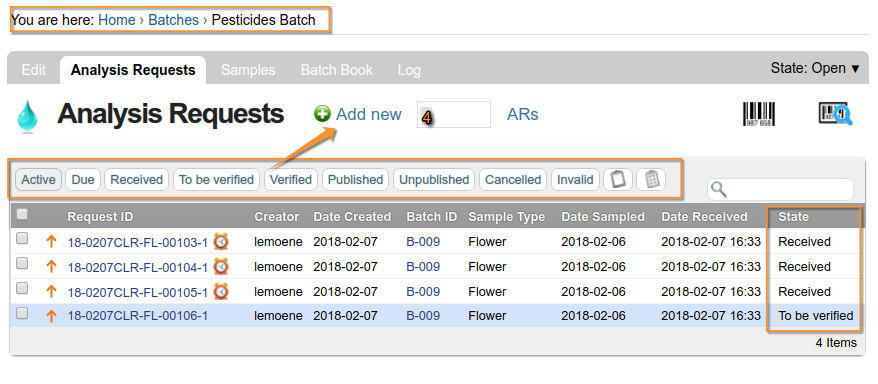Viewport: 878px width, 384px height.
Task: Click the Sample Type column header
Action: point(507,217)
